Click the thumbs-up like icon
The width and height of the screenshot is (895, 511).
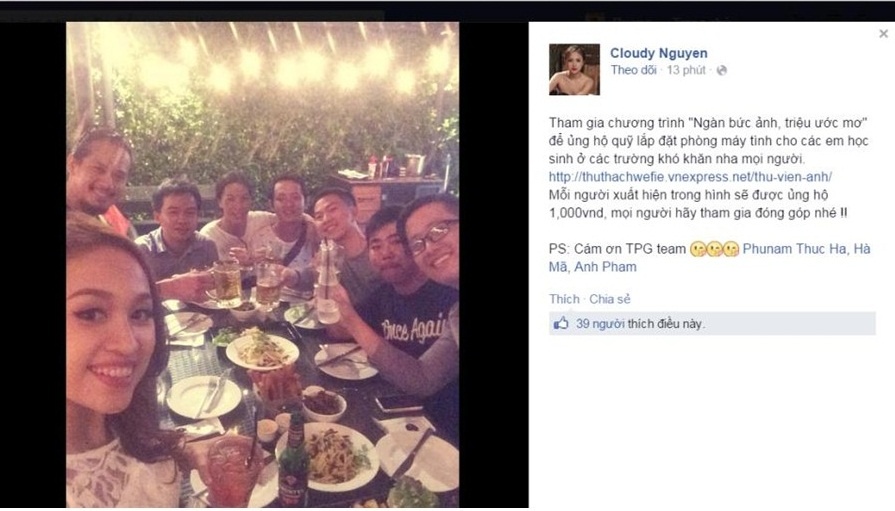click(x=561, y=324)
